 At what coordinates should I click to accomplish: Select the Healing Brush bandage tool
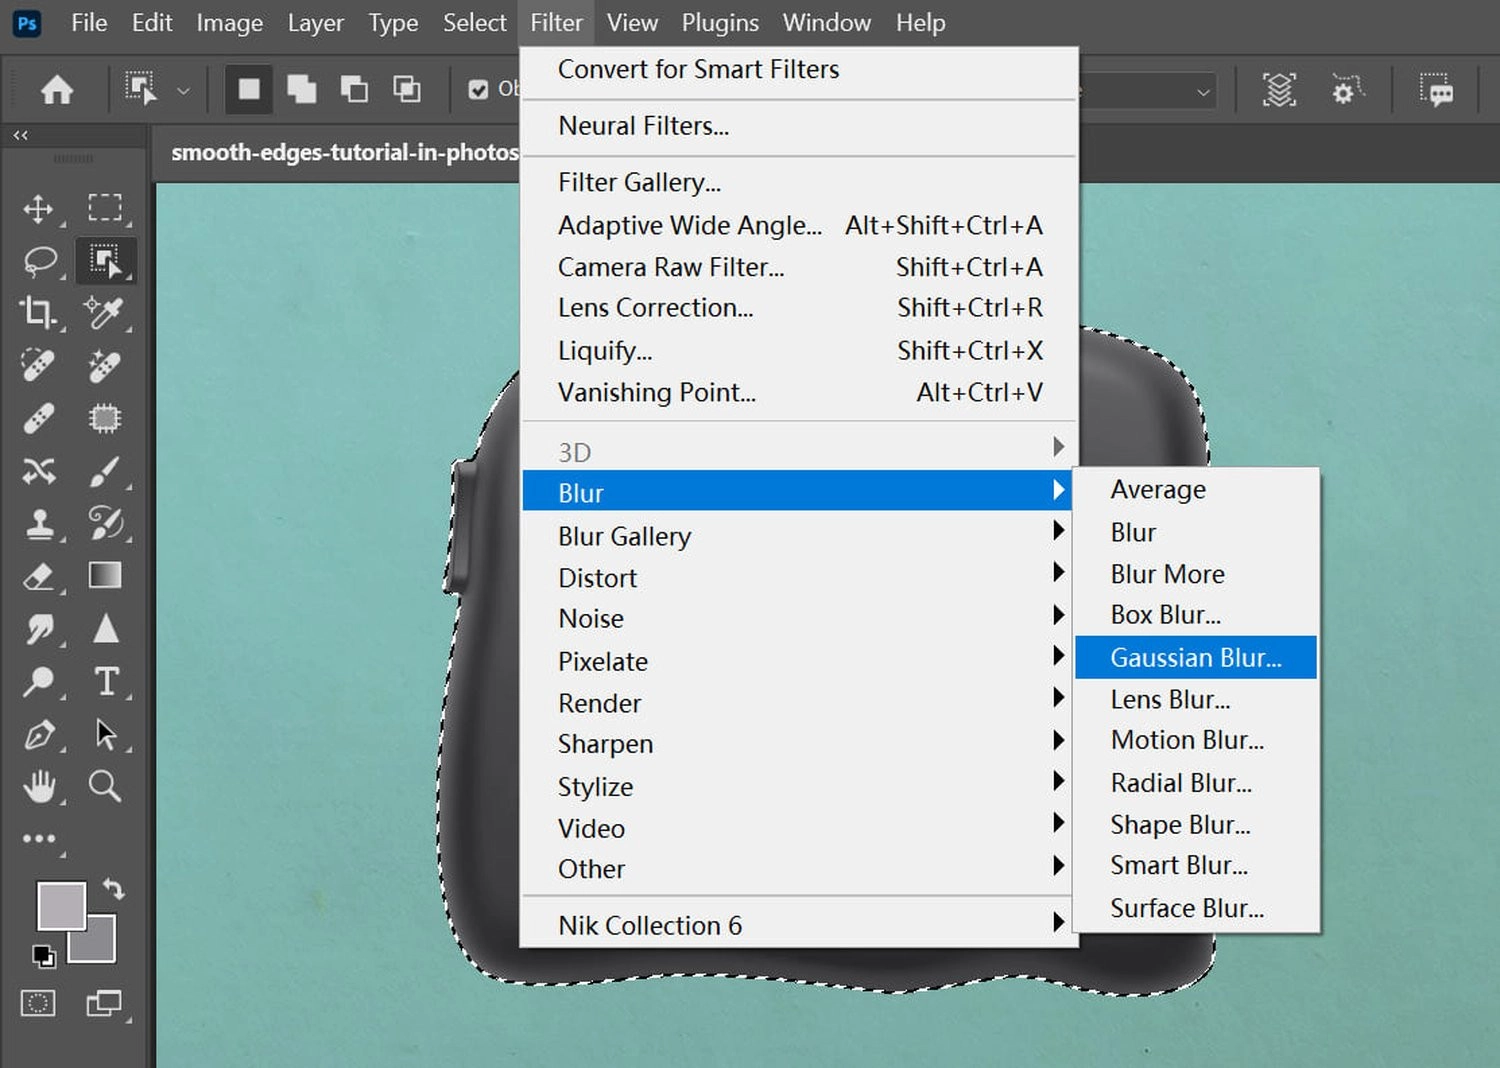[x=39, y=418]
